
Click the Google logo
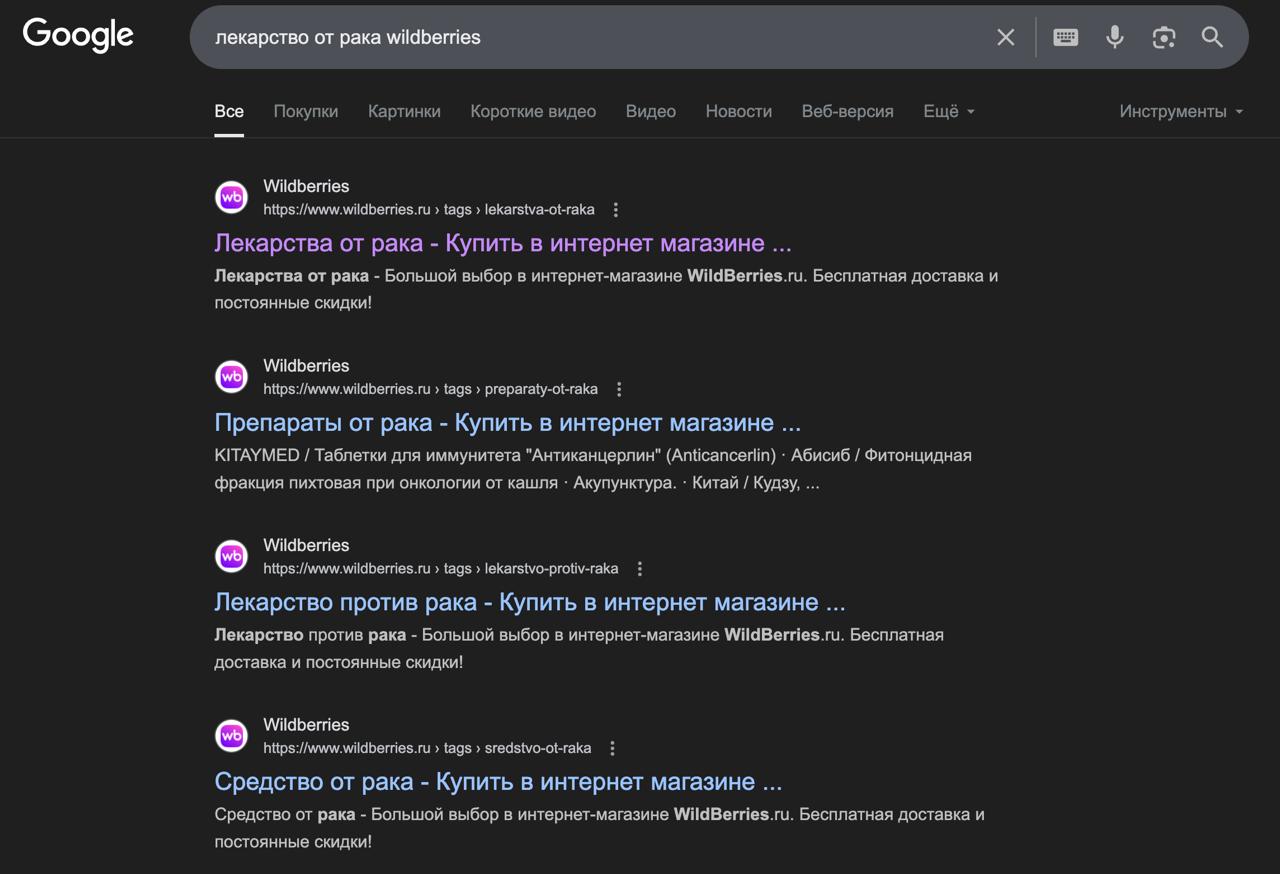point(78,35)
